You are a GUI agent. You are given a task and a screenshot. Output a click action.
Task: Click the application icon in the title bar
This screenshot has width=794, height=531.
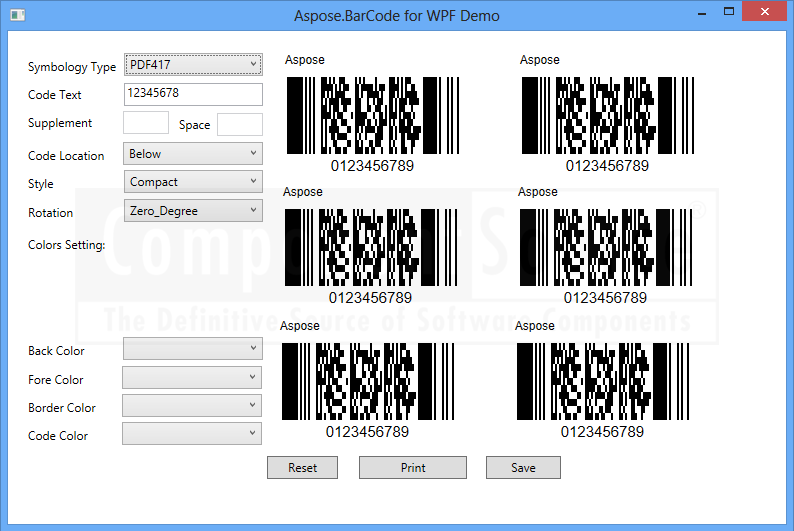click(x=18, y=15)
